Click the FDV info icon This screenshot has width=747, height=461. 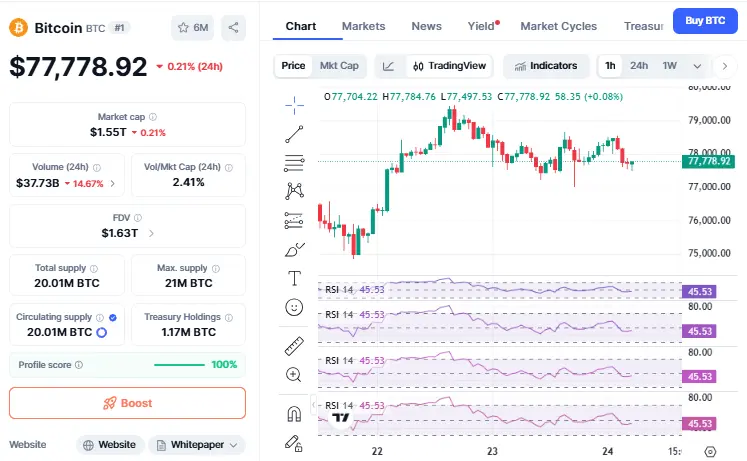coord(138,218)
